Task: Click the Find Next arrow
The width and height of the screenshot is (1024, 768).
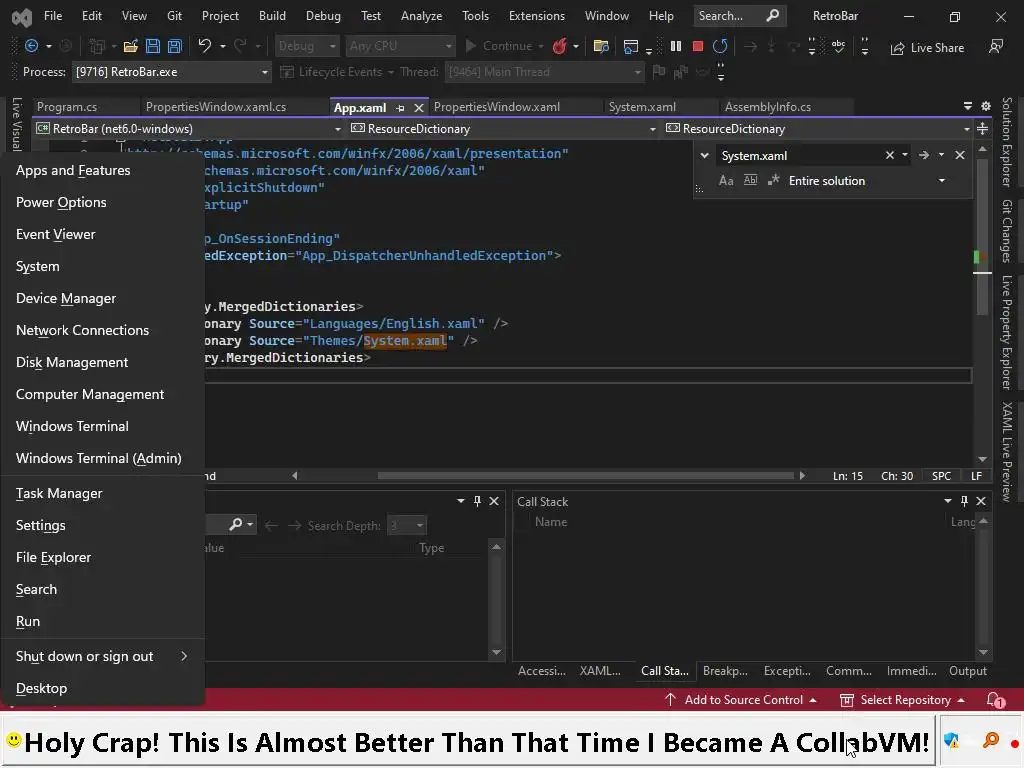Action: pos(923,155)
